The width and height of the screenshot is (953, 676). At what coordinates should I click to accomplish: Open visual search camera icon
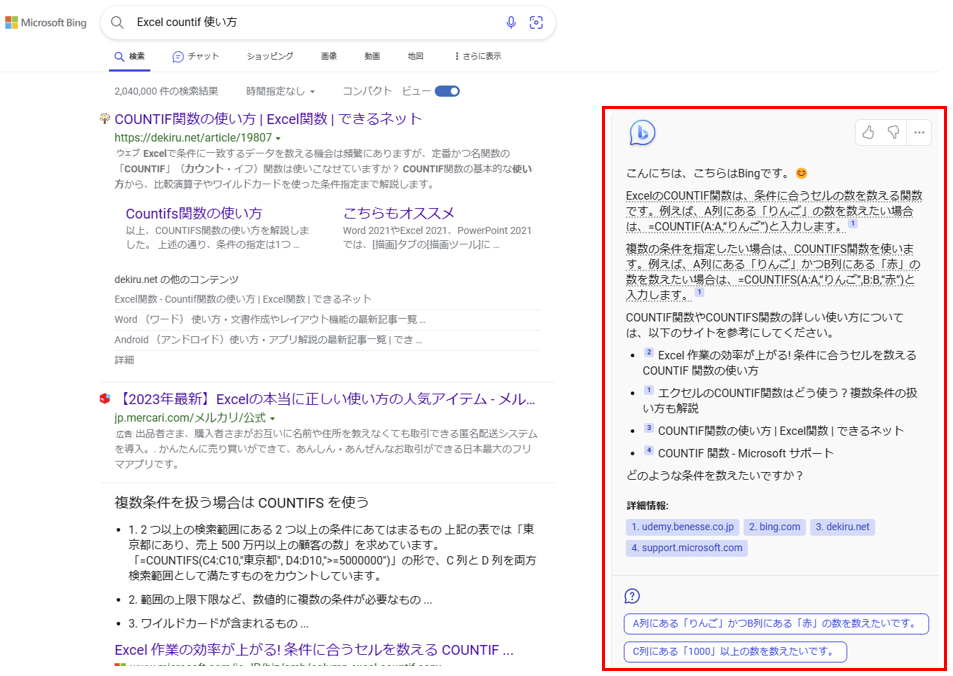pos(536,22)
